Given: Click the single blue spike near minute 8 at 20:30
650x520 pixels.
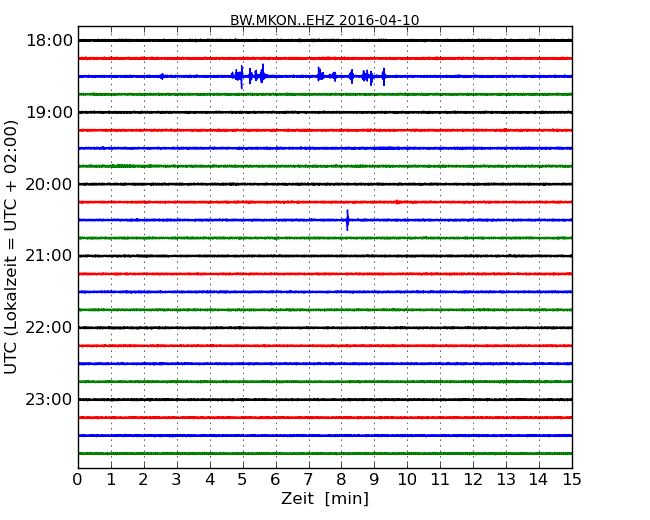Looking at the screenshot, I should click(x=347, y=220).
